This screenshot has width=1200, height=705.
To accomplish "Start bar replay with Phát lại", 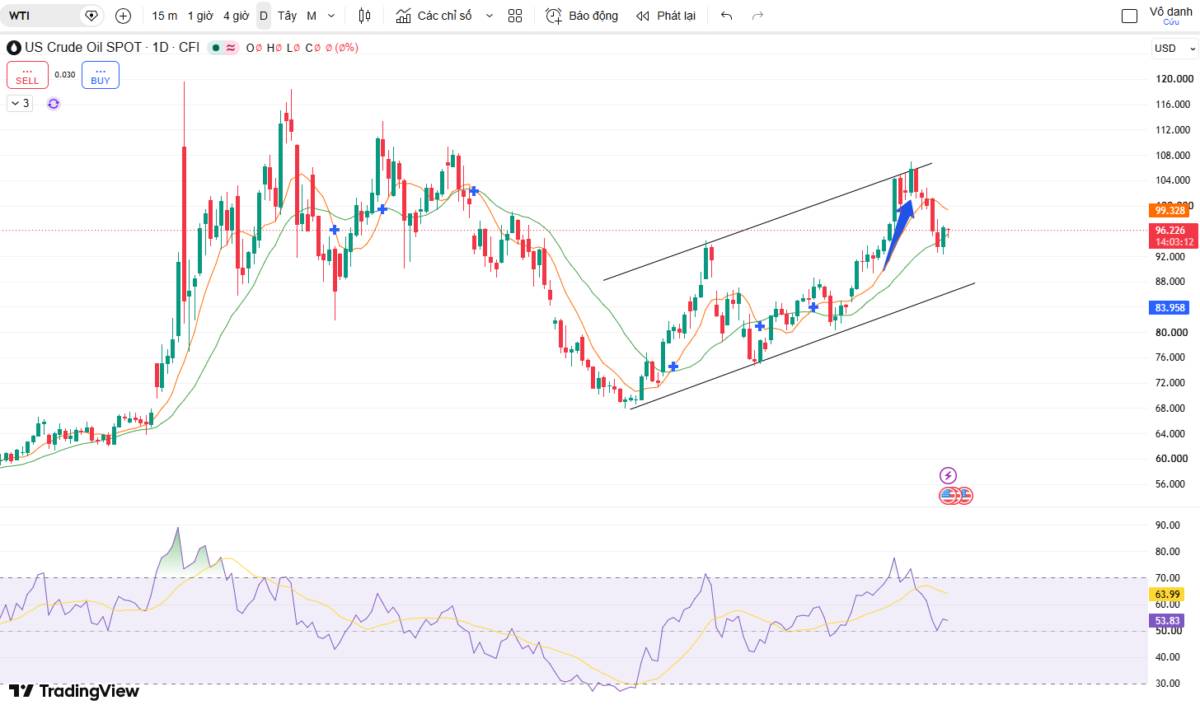I will pyautogui.click(x=666, y=16).
